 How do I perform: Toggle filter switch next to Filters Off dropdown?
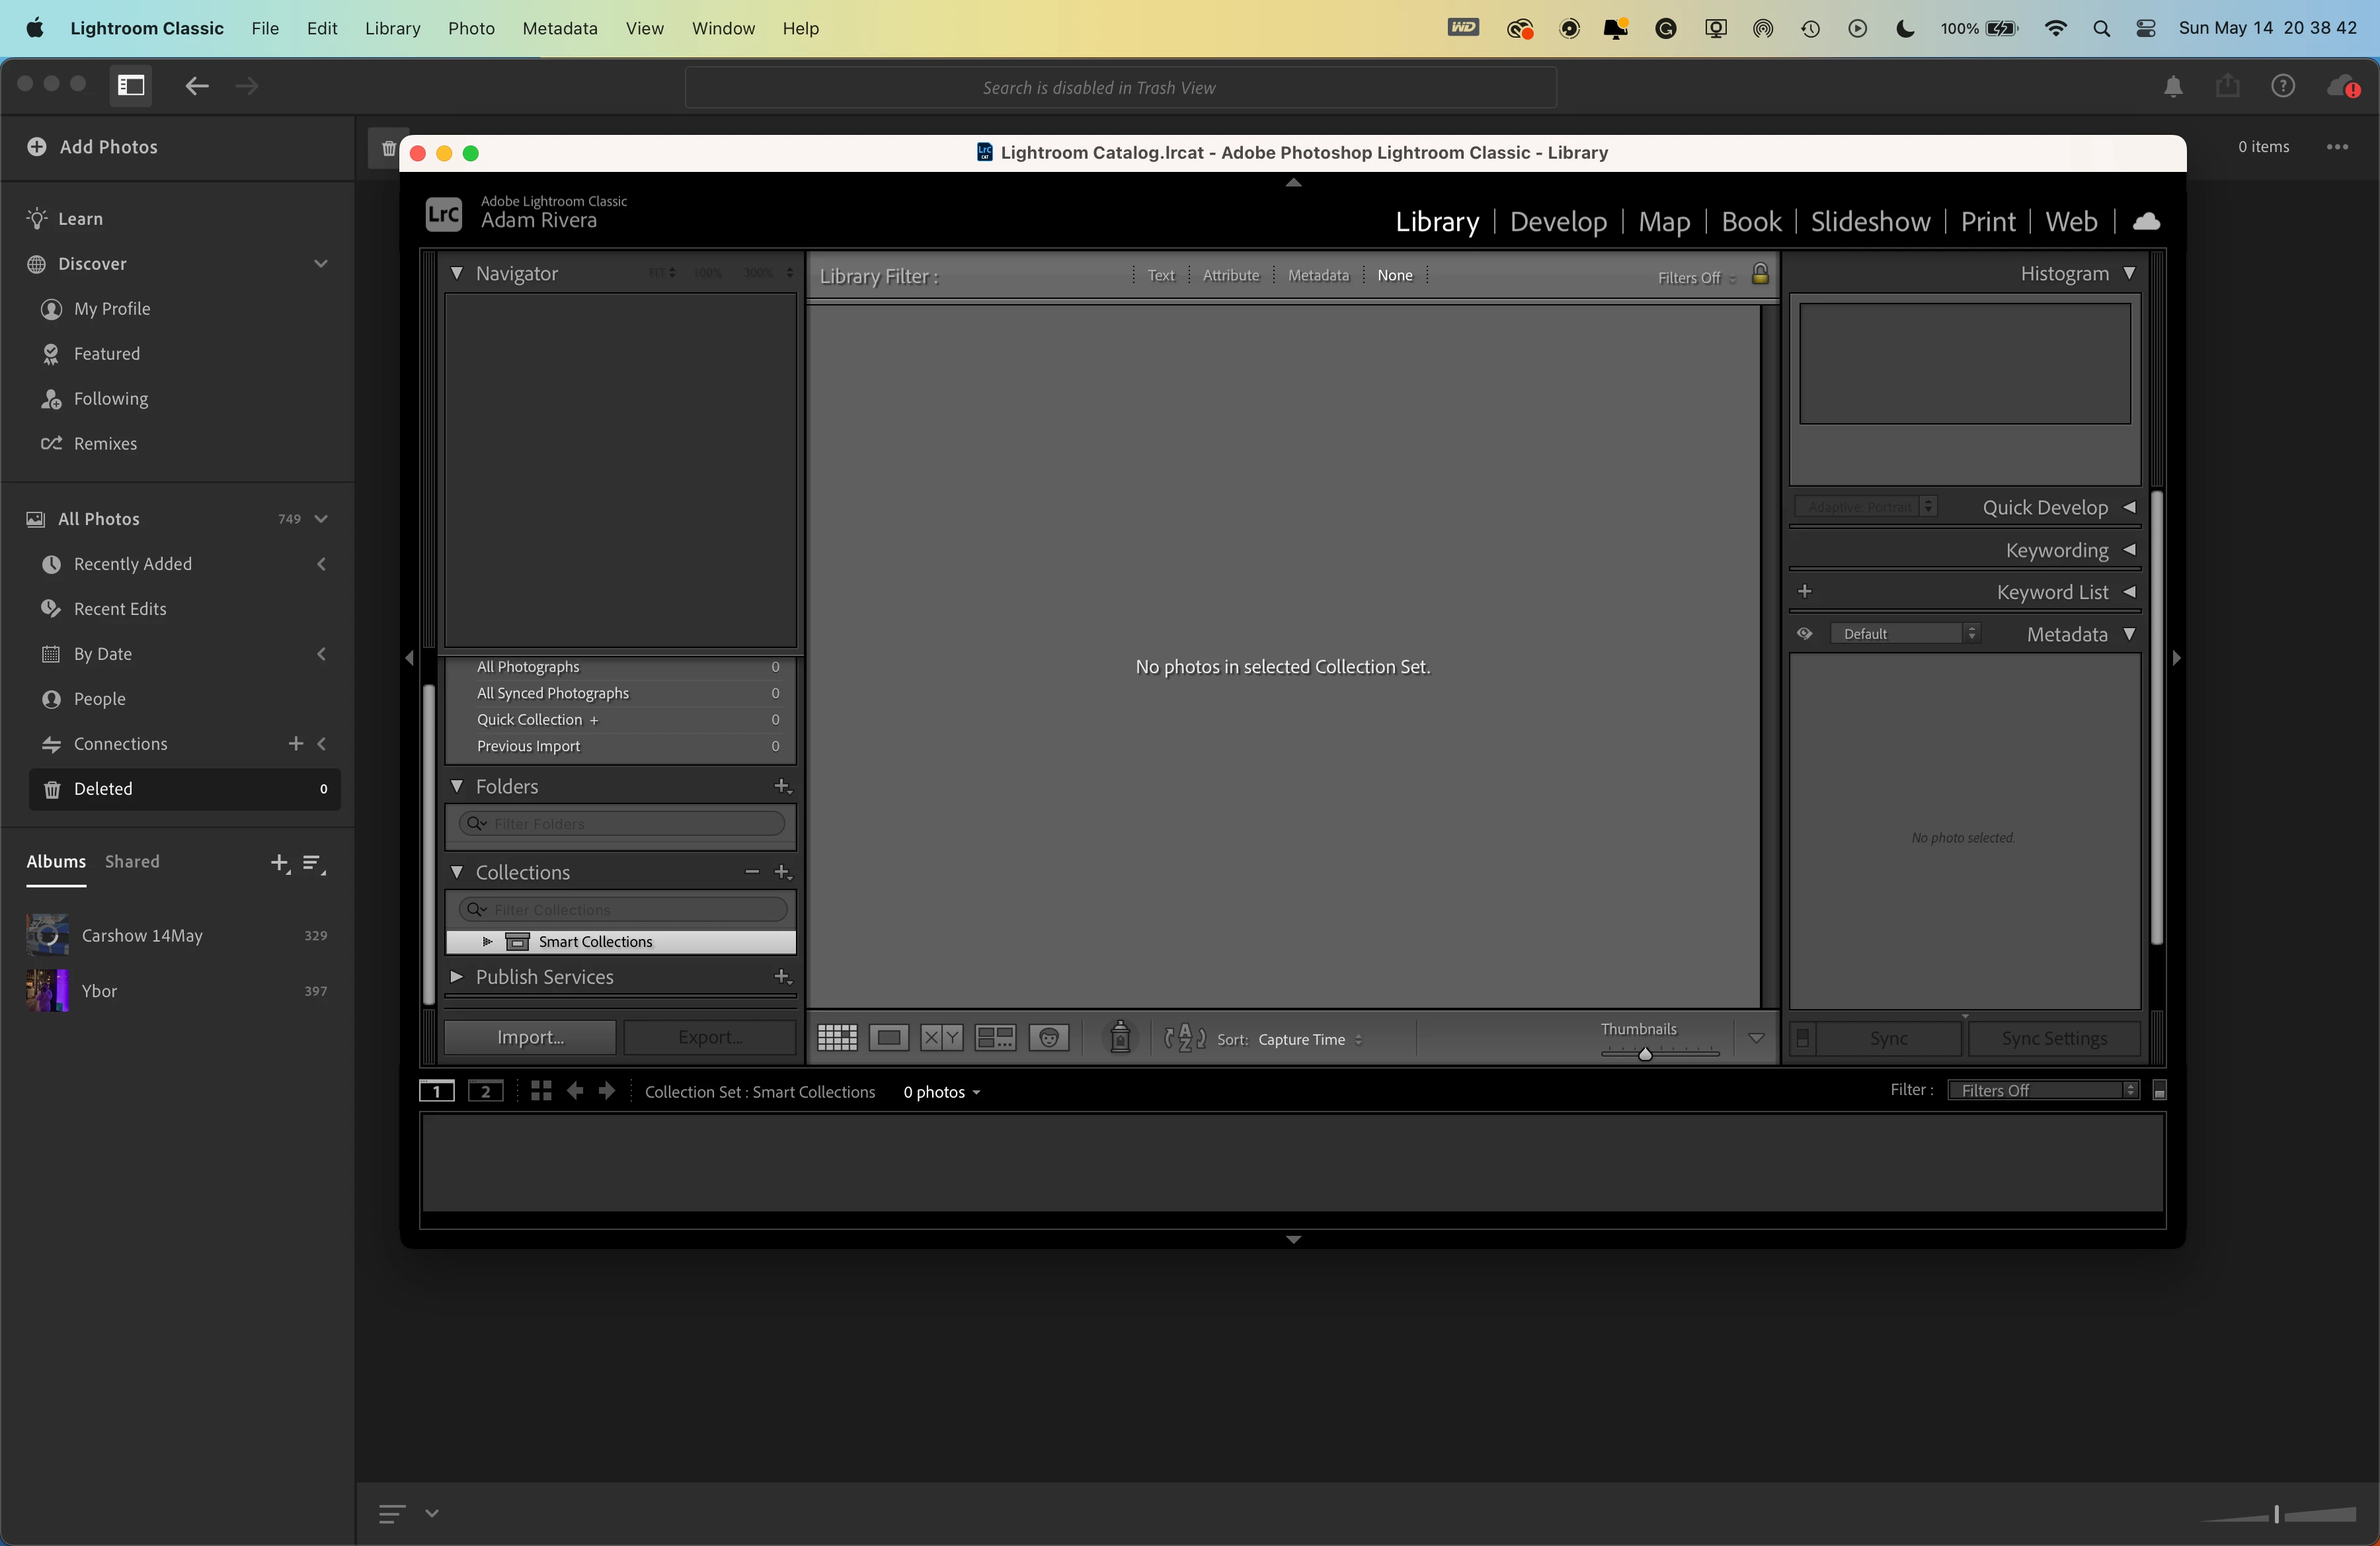coord(2159,1091)
